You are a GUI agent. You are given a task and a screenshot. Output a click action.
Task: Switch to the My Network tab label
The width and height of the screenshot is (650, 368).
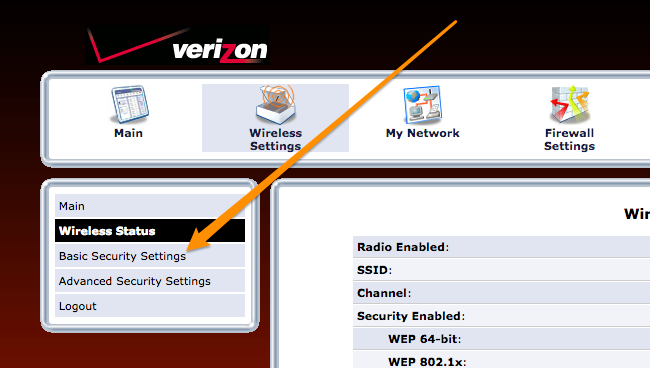pos(422,133)
